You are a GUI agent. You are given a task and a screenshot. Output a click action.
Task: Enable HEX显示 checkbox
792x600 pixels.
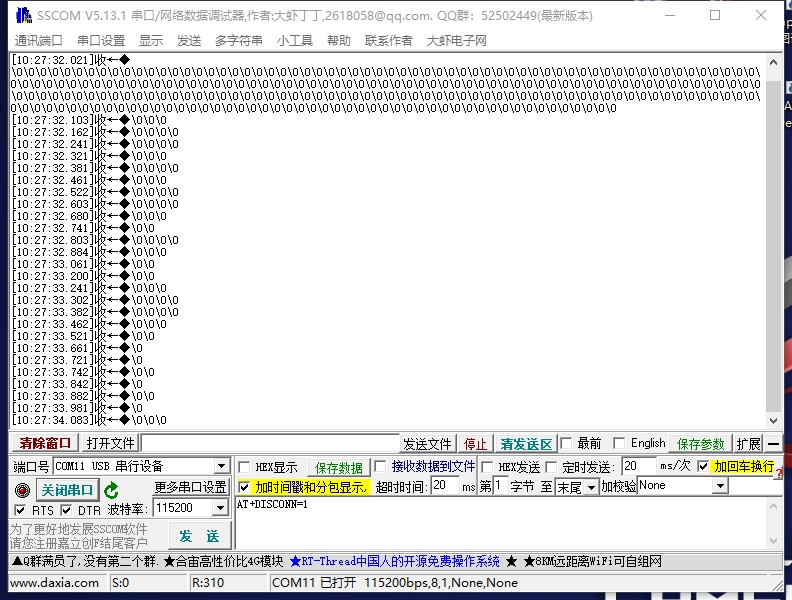pyautogui.click(x=245, y=467)
